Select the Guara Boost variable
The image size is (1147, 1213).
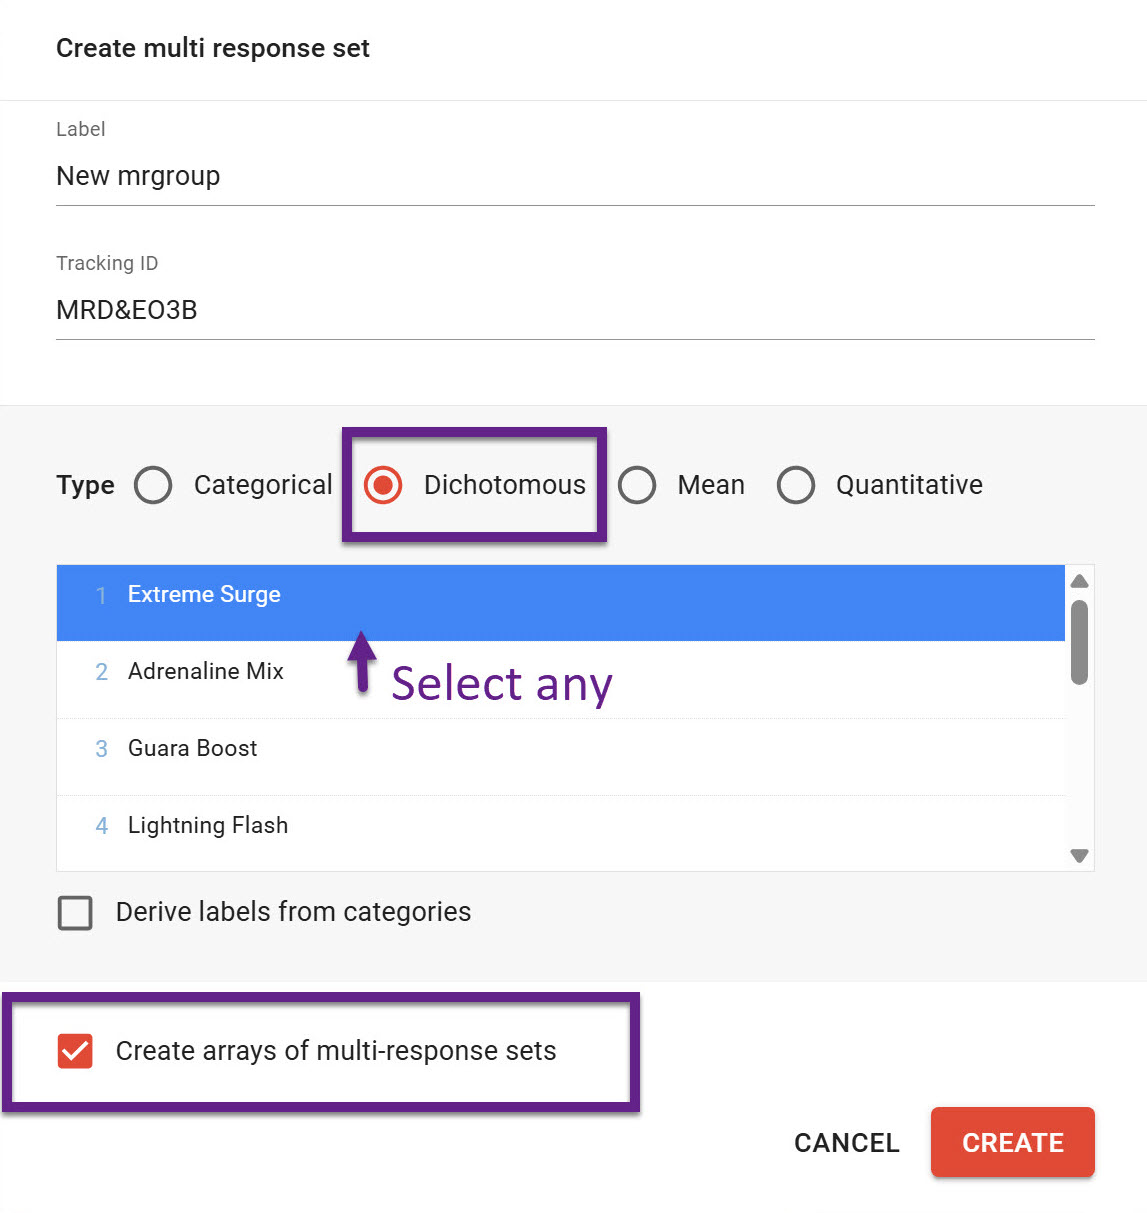point(192,748)
